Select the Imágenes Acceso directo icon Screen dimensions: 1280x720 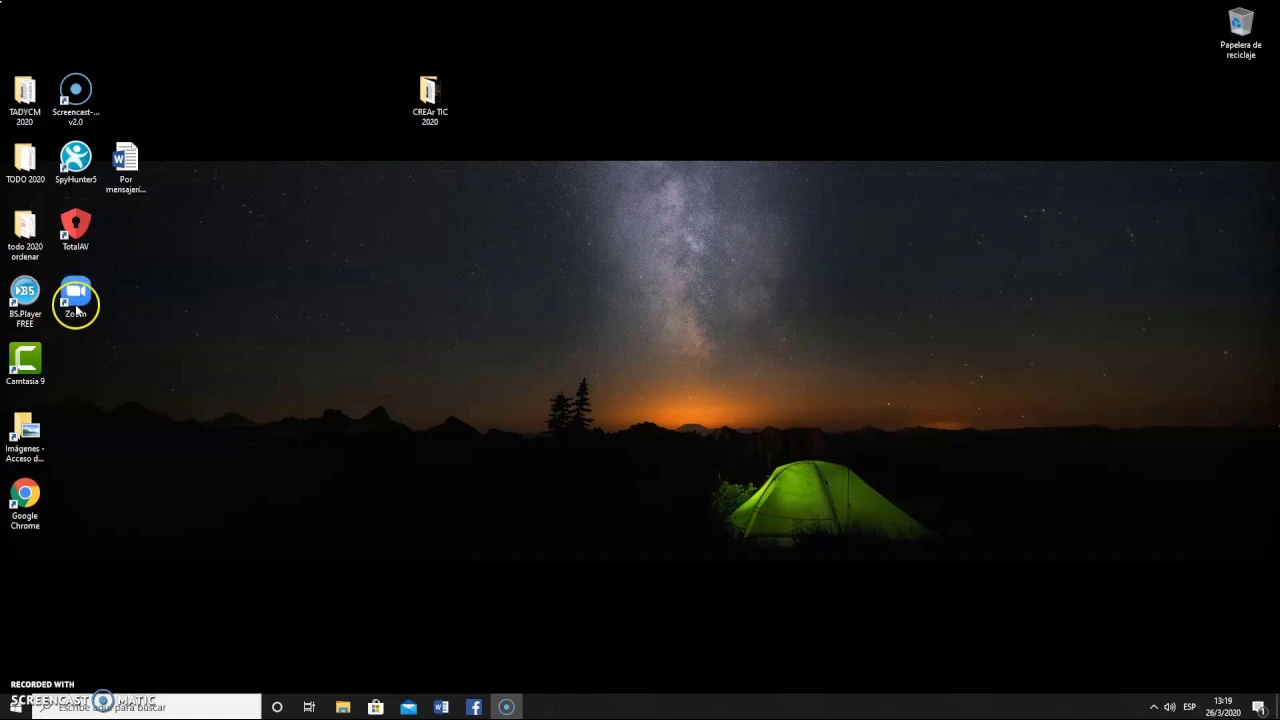[x=25, y=437]
